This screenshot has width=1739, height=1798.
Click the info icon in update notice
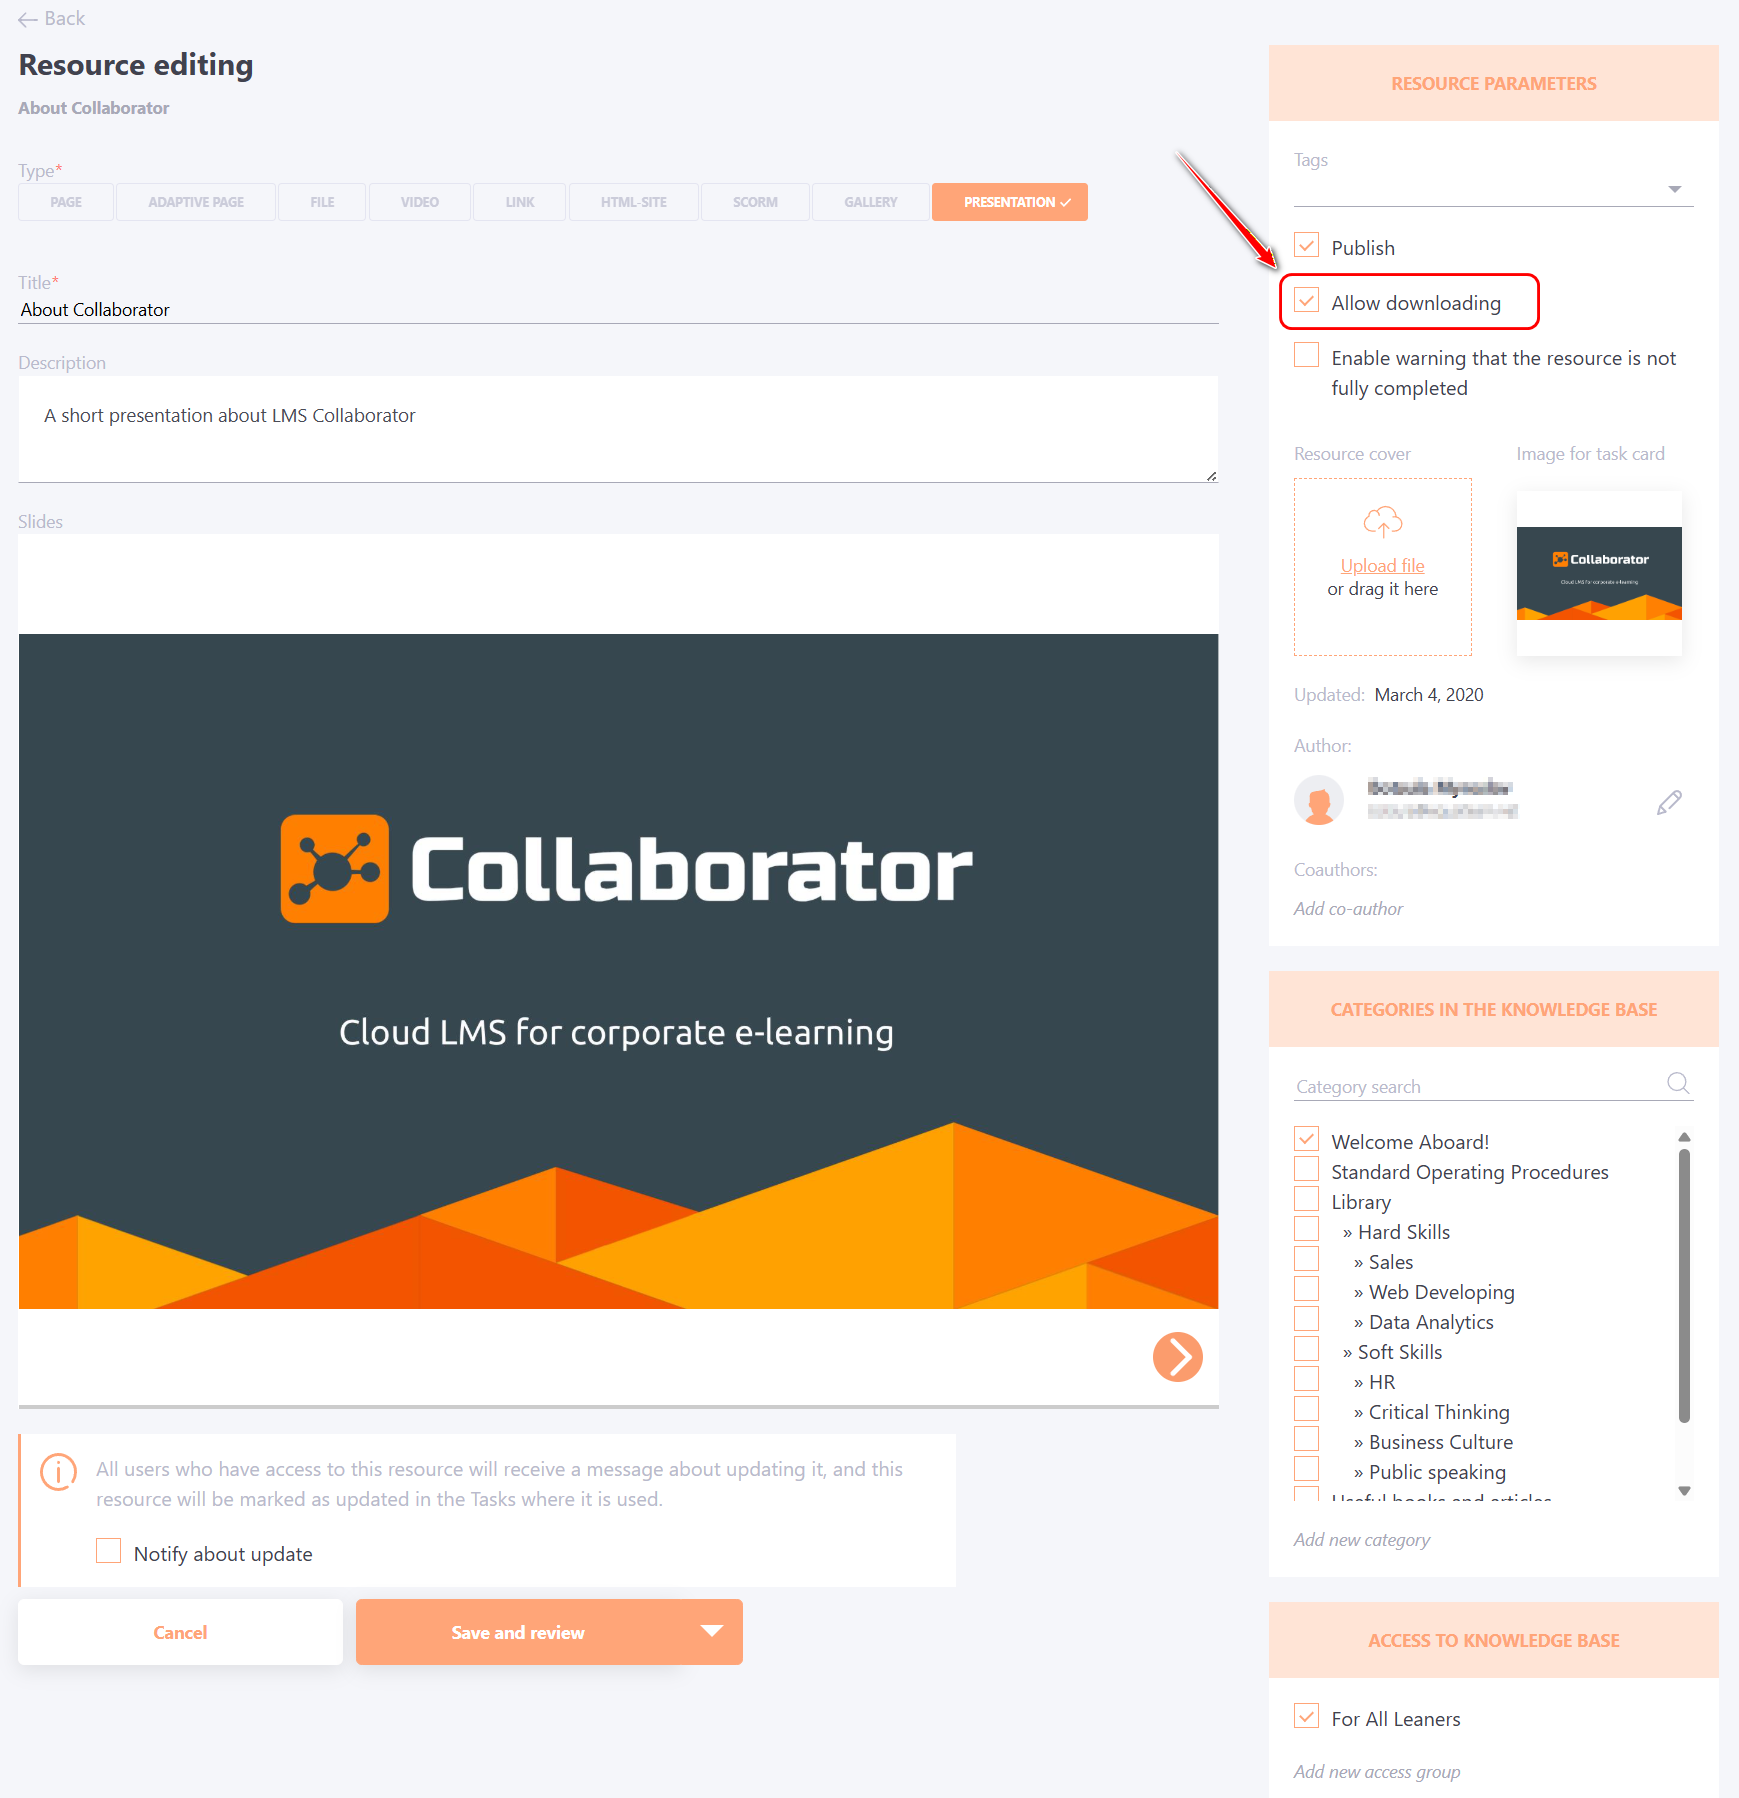[58, 1472]
